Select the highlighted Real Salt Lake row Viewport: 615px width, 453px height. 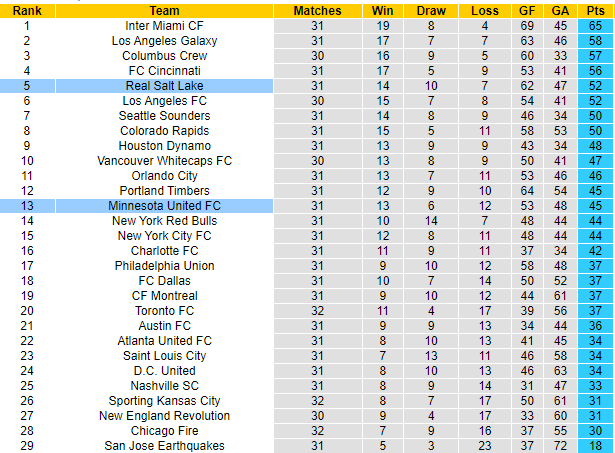tap(164, 87)
